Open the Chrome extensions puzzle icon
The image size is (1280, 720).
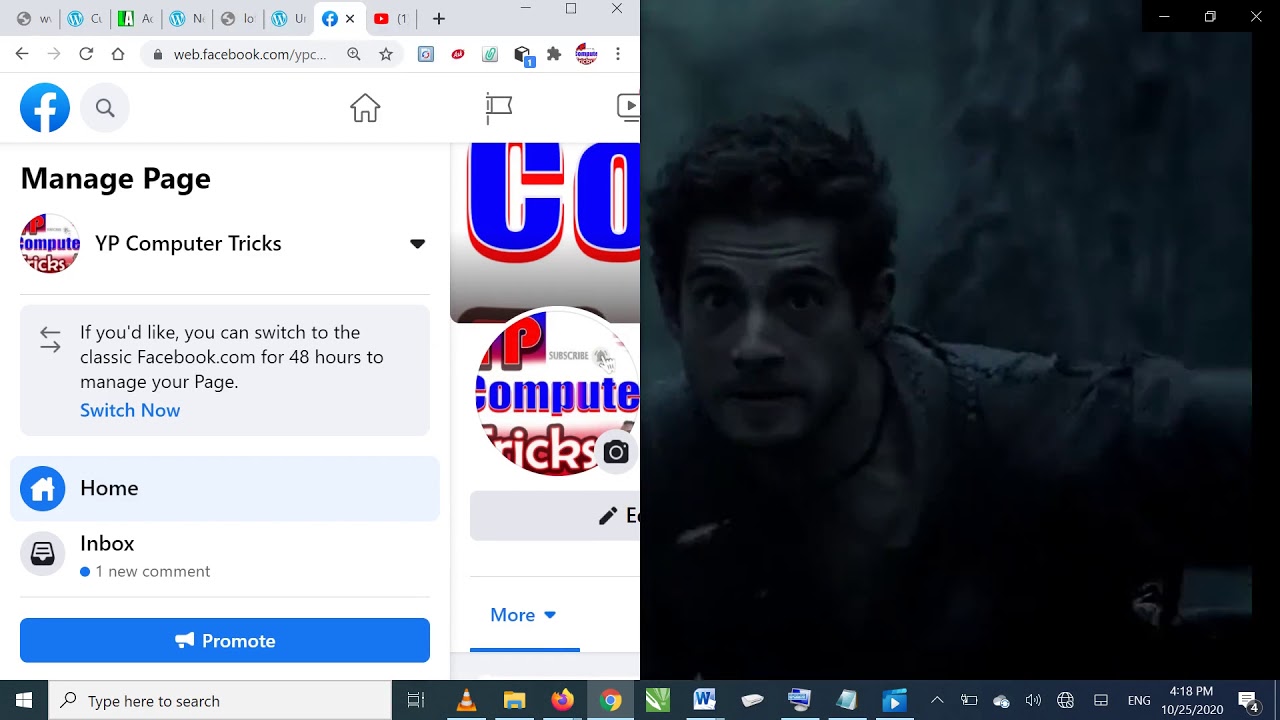(x=554, y=54)
